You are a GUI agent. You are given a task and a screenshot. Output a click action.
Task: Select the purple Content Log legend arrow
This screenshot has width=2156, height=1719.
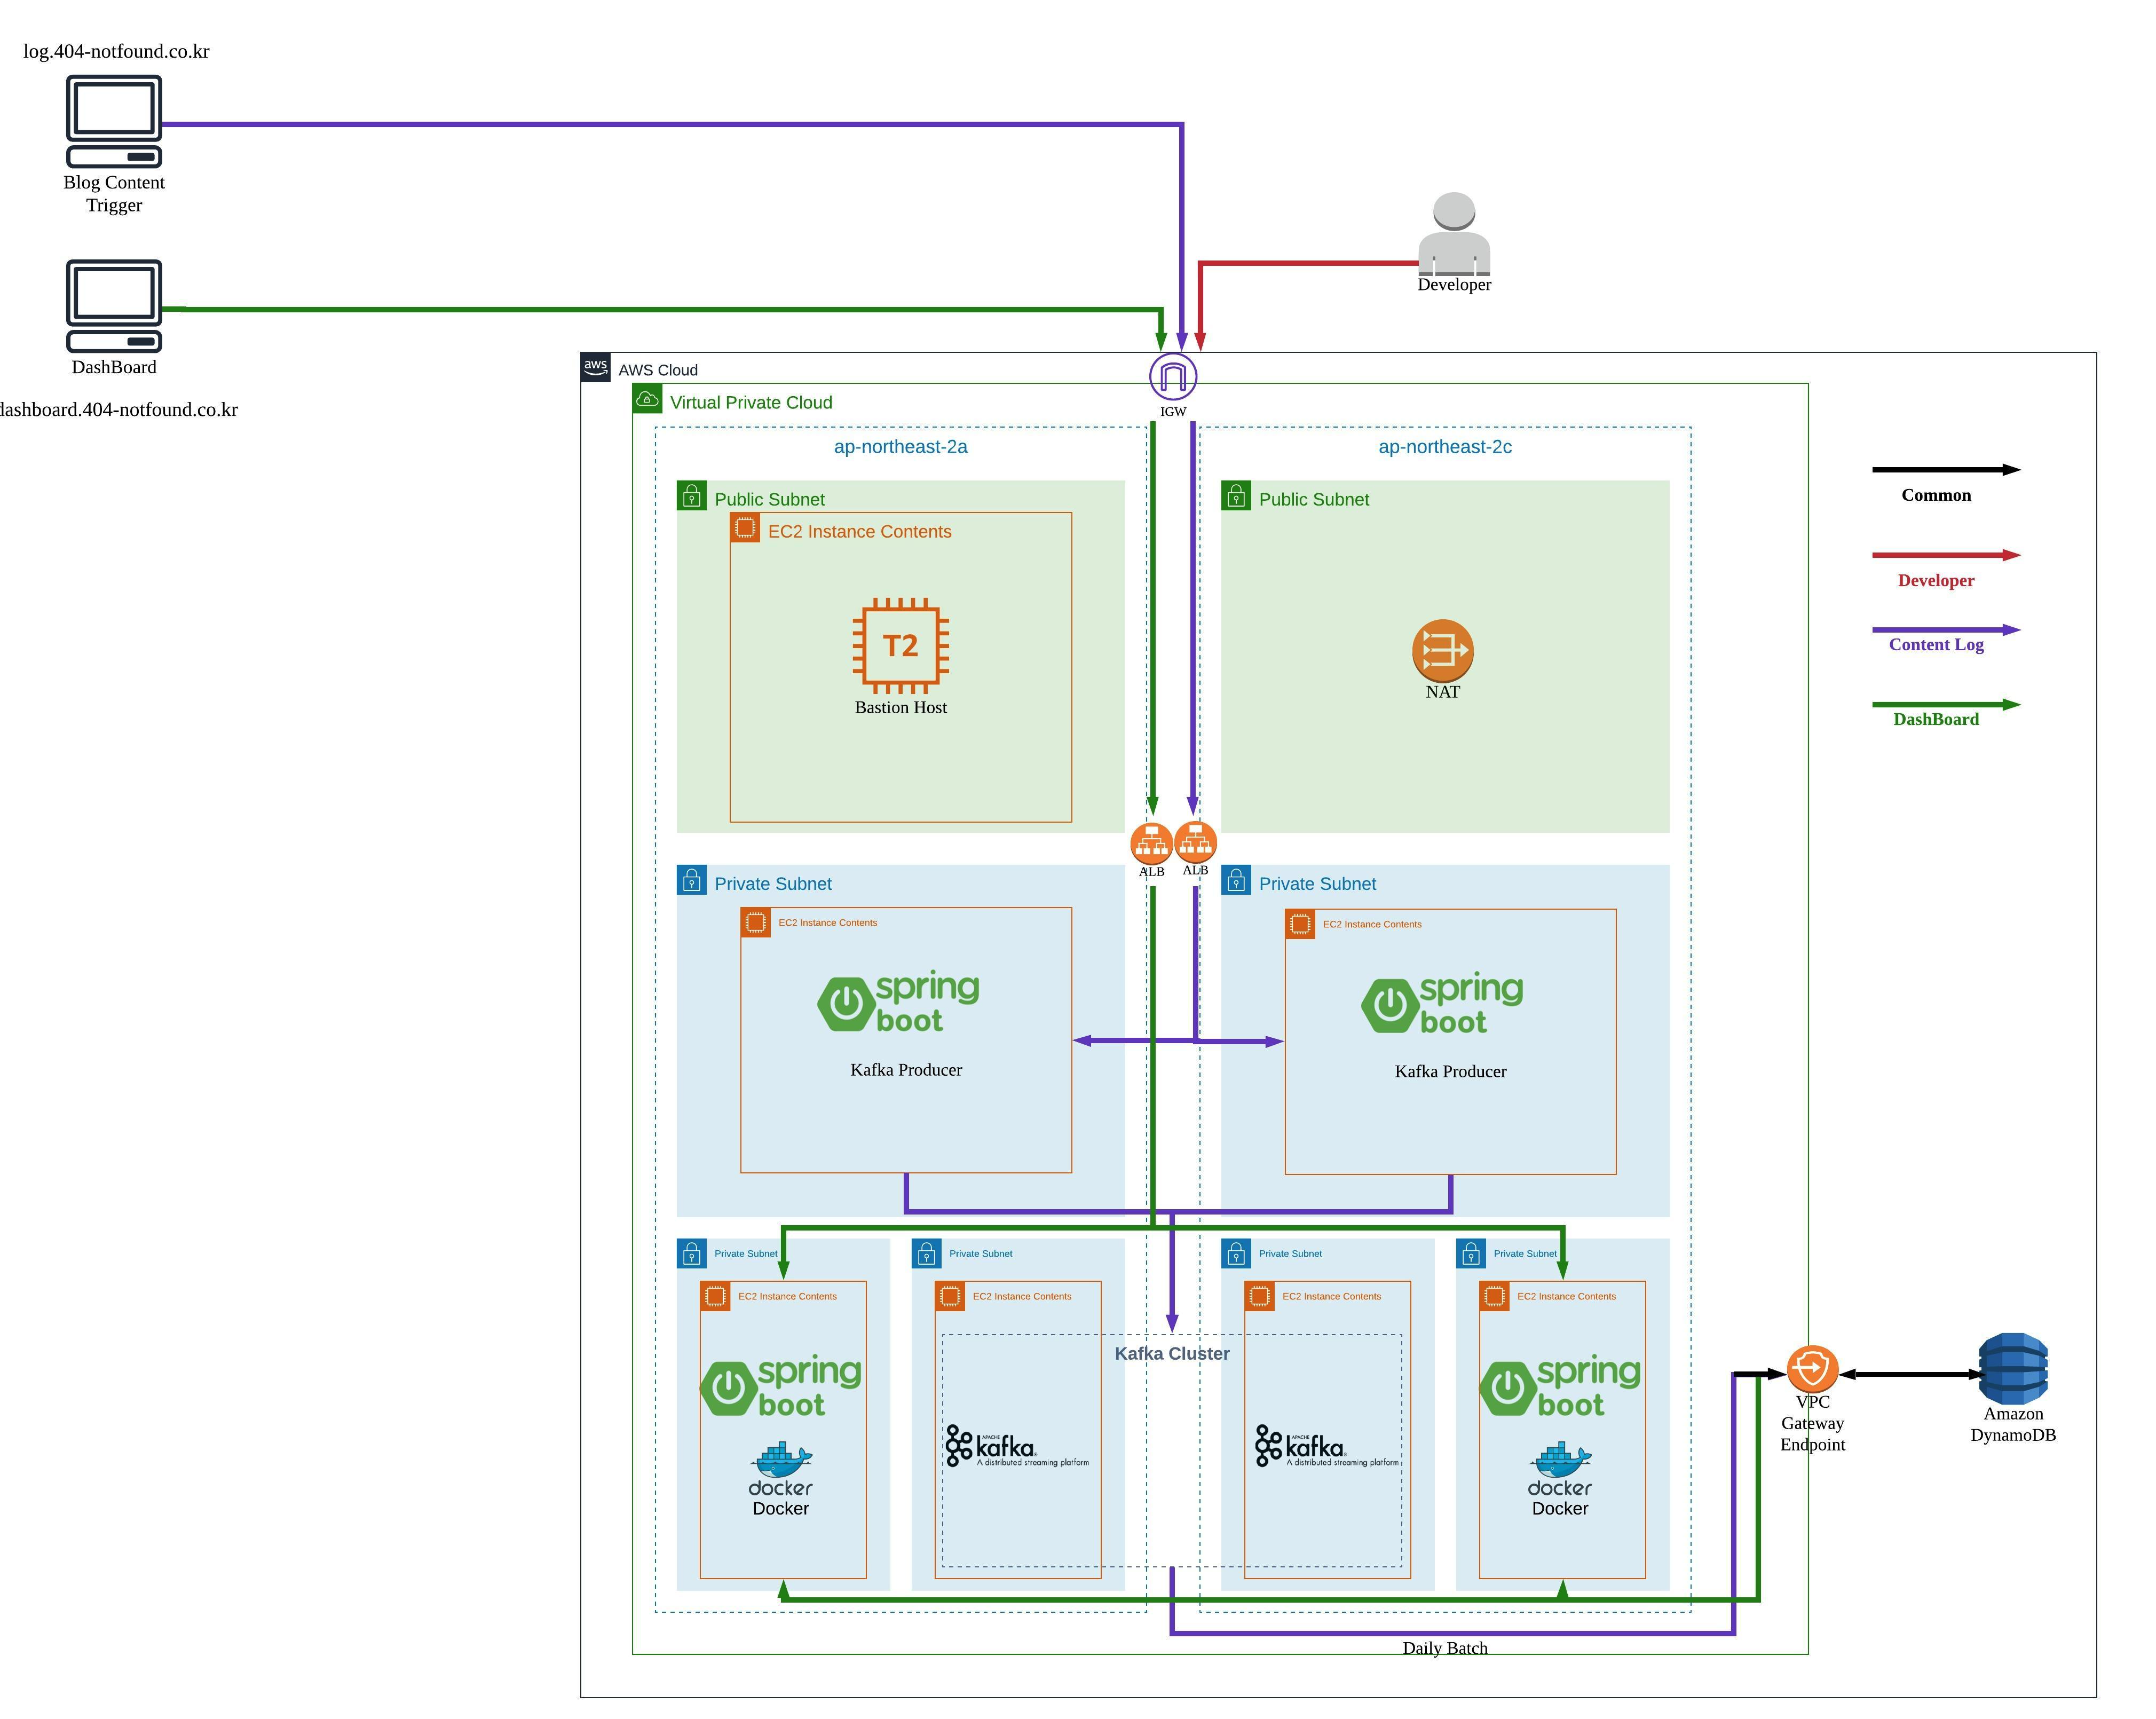[x=1945, y=630]
